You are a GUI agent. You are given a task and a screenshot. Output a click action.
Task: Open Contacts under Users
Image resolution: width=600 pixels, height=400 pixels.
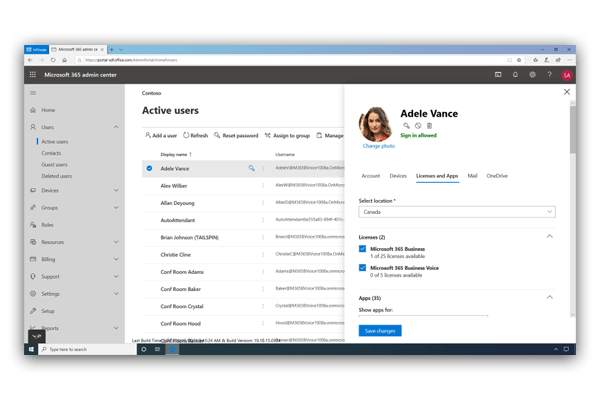tap(51, 153)
